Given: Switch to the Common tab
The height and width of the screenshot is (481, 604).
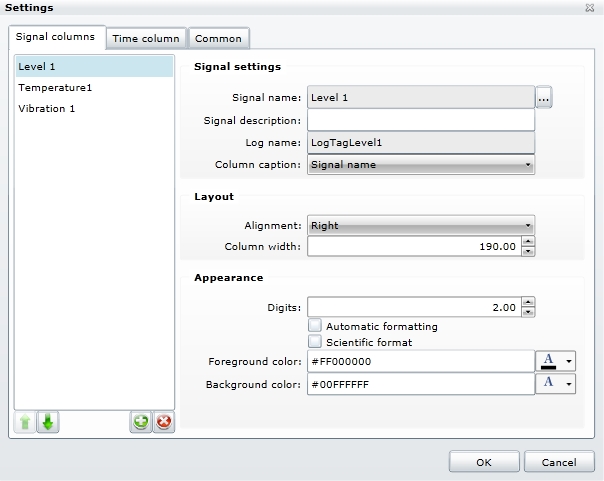Looking at the screenshot, I should click(218, 38).
